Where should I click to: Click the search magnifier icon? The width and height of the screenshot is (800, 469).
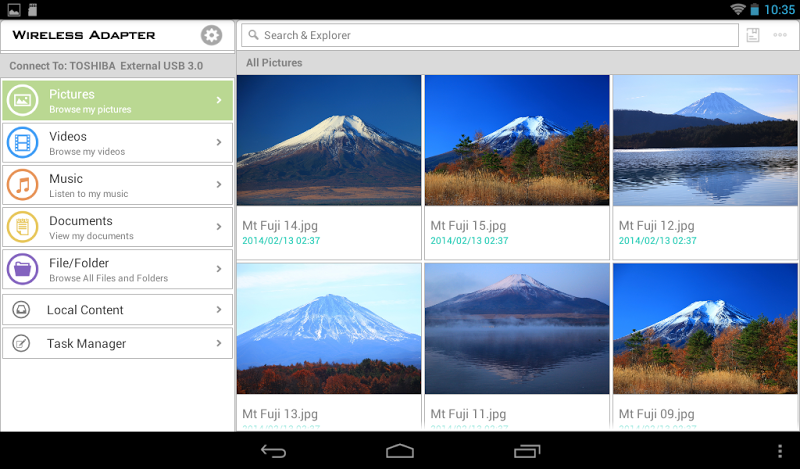tap(253, 35)
